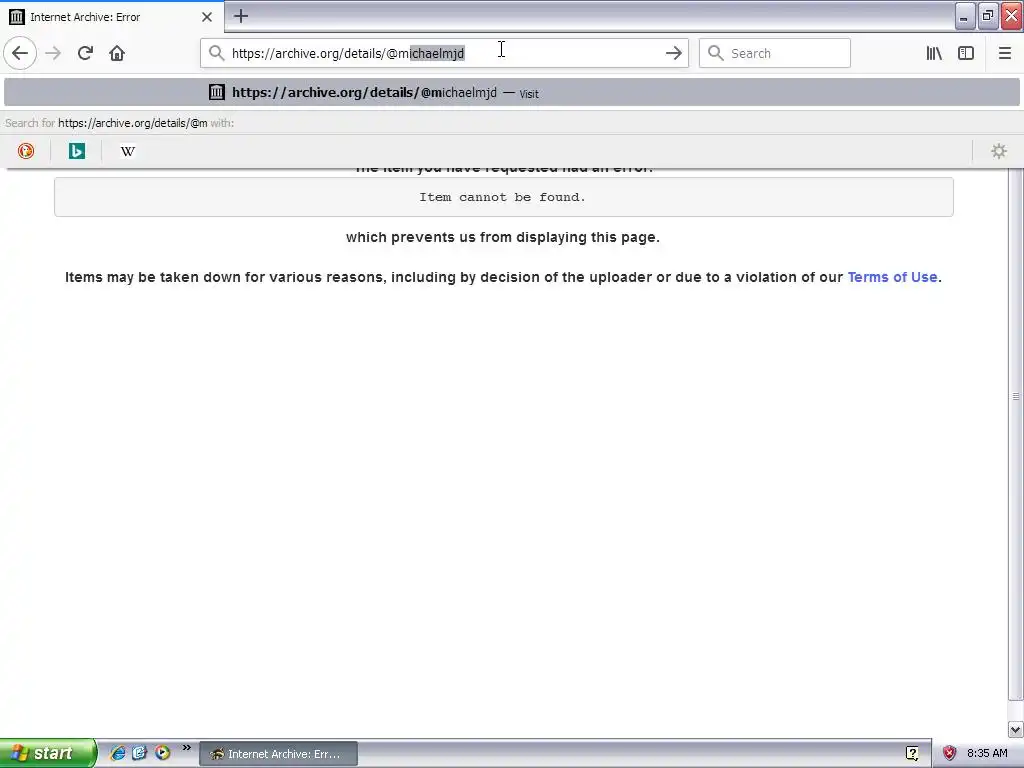The height and width of the screenshot is (768, 1024).
Task: Show sidebars with the sidebar icon
Action: click(966, 53)
